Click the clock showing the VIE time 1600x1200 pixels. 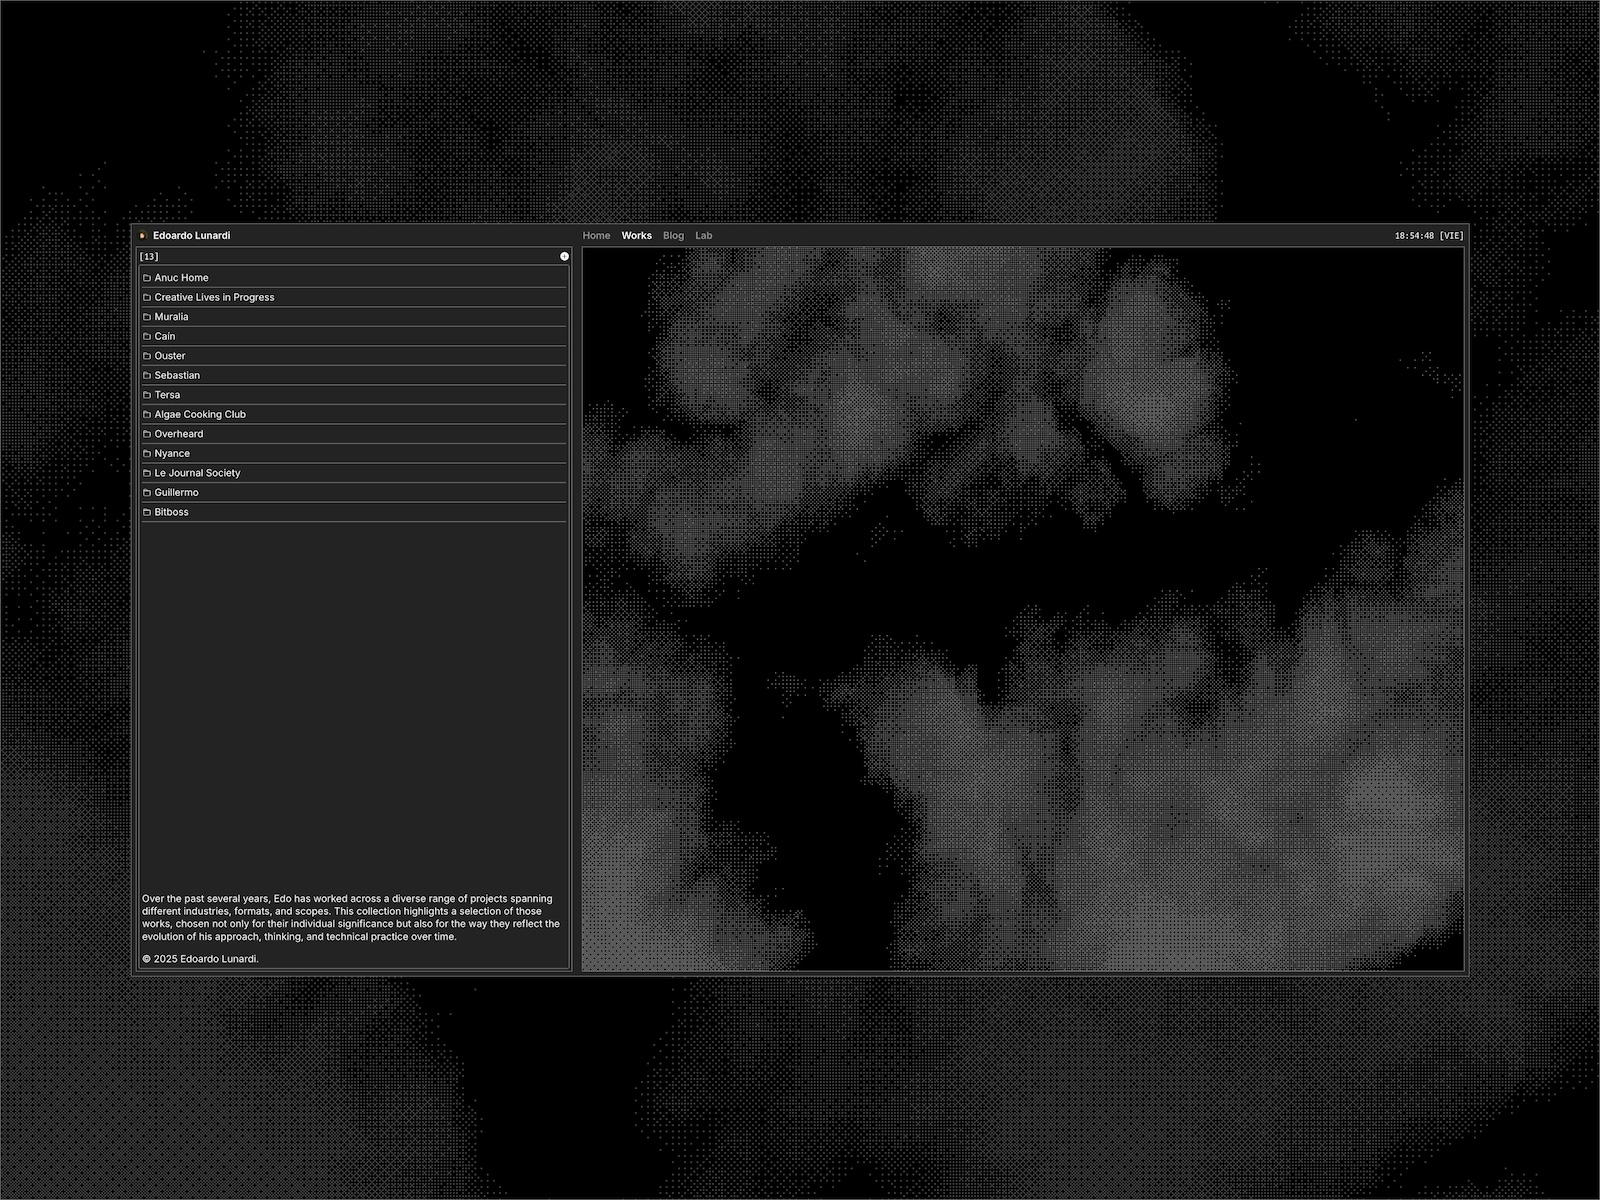(x=1428, y=236)
